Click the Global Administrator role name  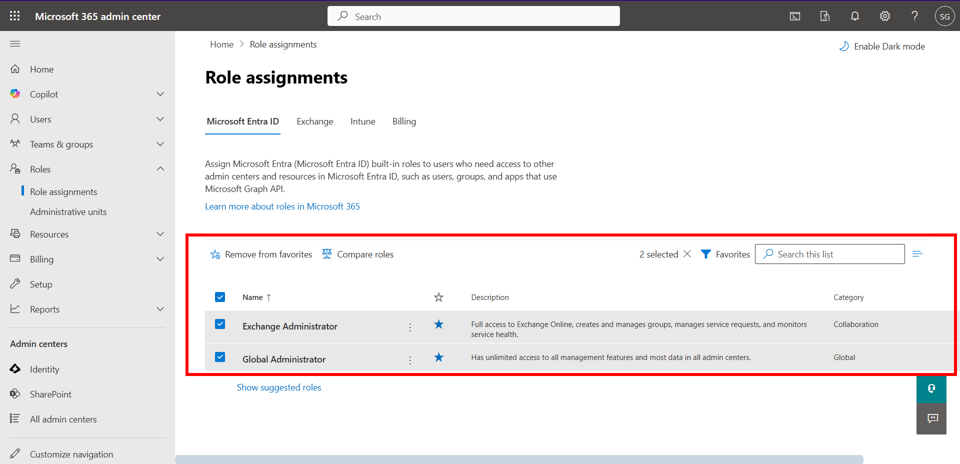[283, 359]
